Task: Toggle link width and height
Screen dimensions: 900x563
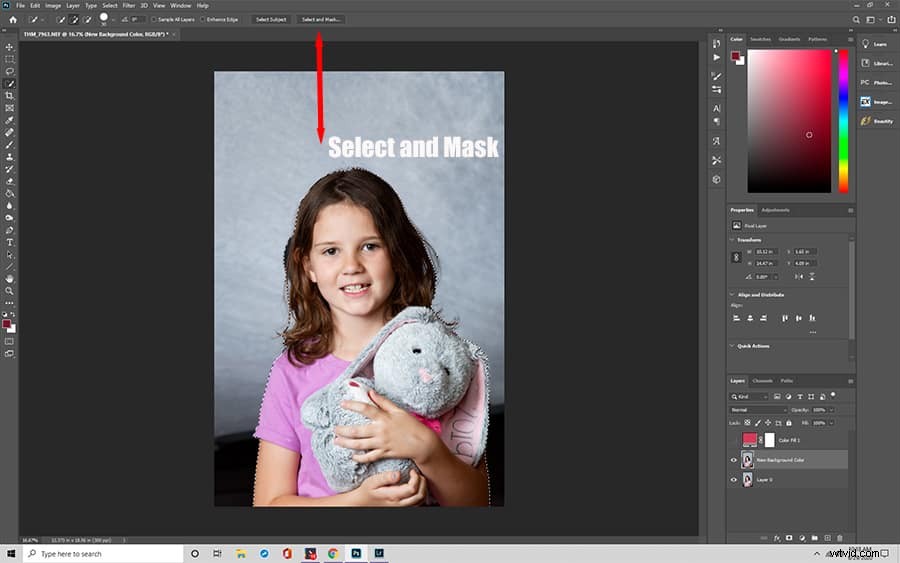Action: (x=736, y=258)
